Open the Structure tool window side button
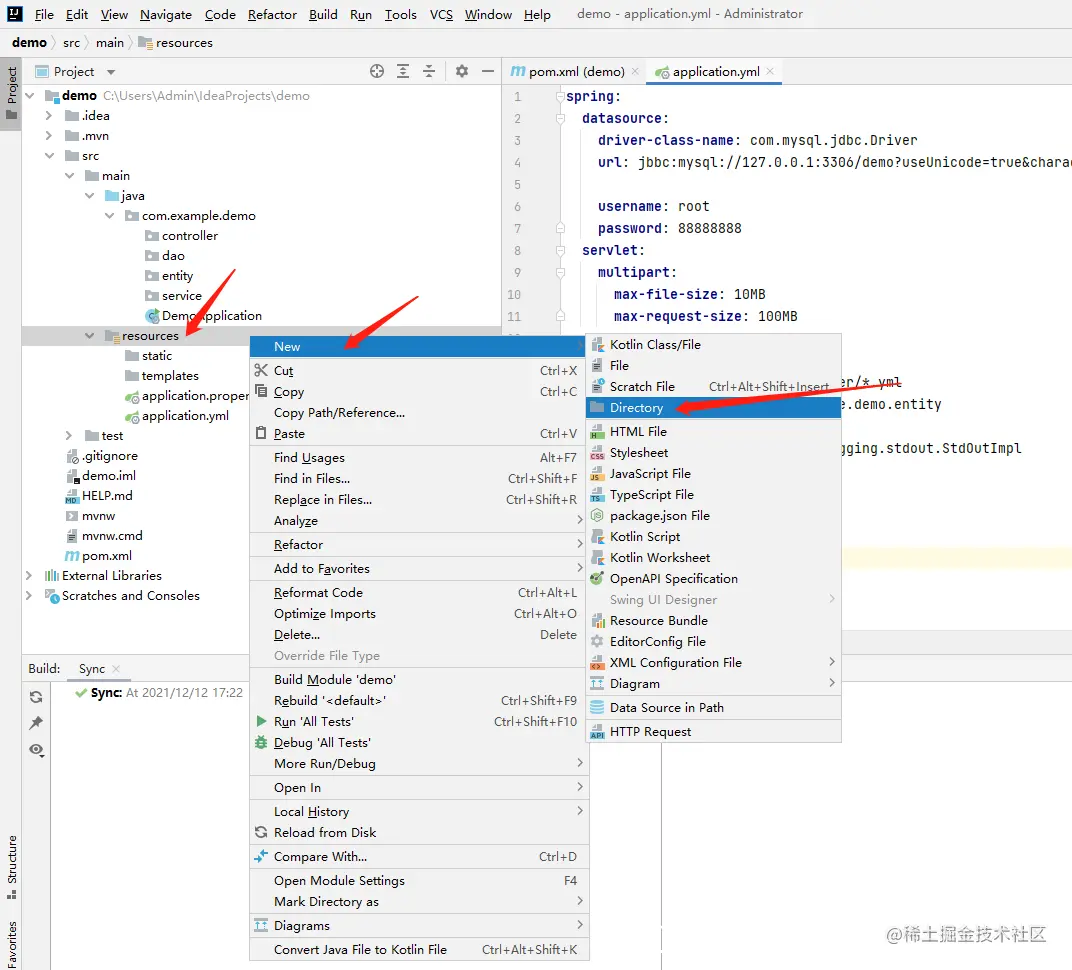 coord(11,865)
